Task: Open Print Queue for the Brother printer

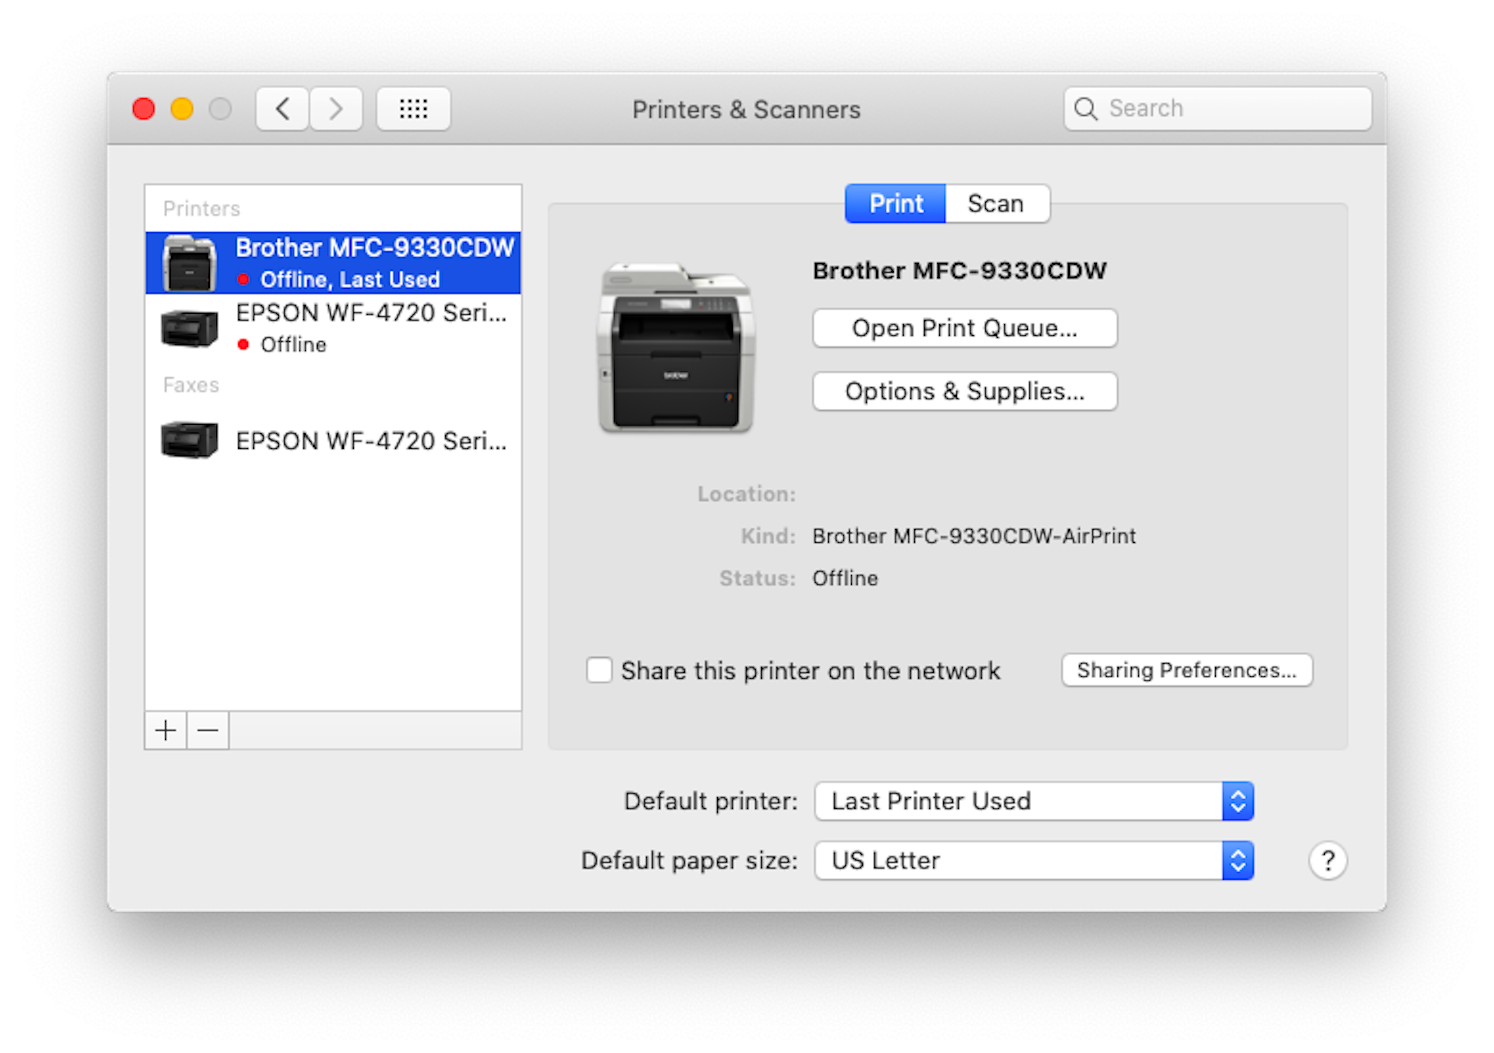Action: pos(963,328)
